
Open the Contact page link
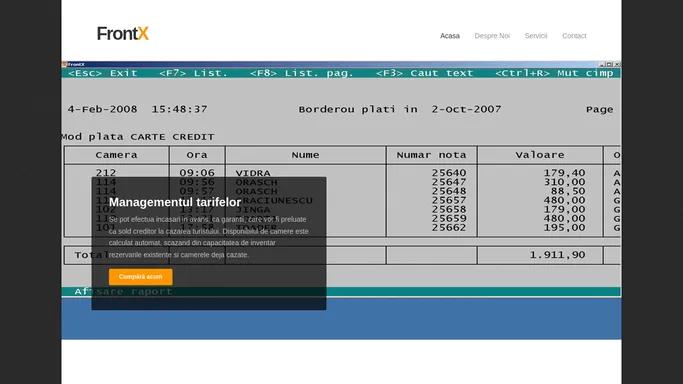pyautogui.click(x=574, y=36)
